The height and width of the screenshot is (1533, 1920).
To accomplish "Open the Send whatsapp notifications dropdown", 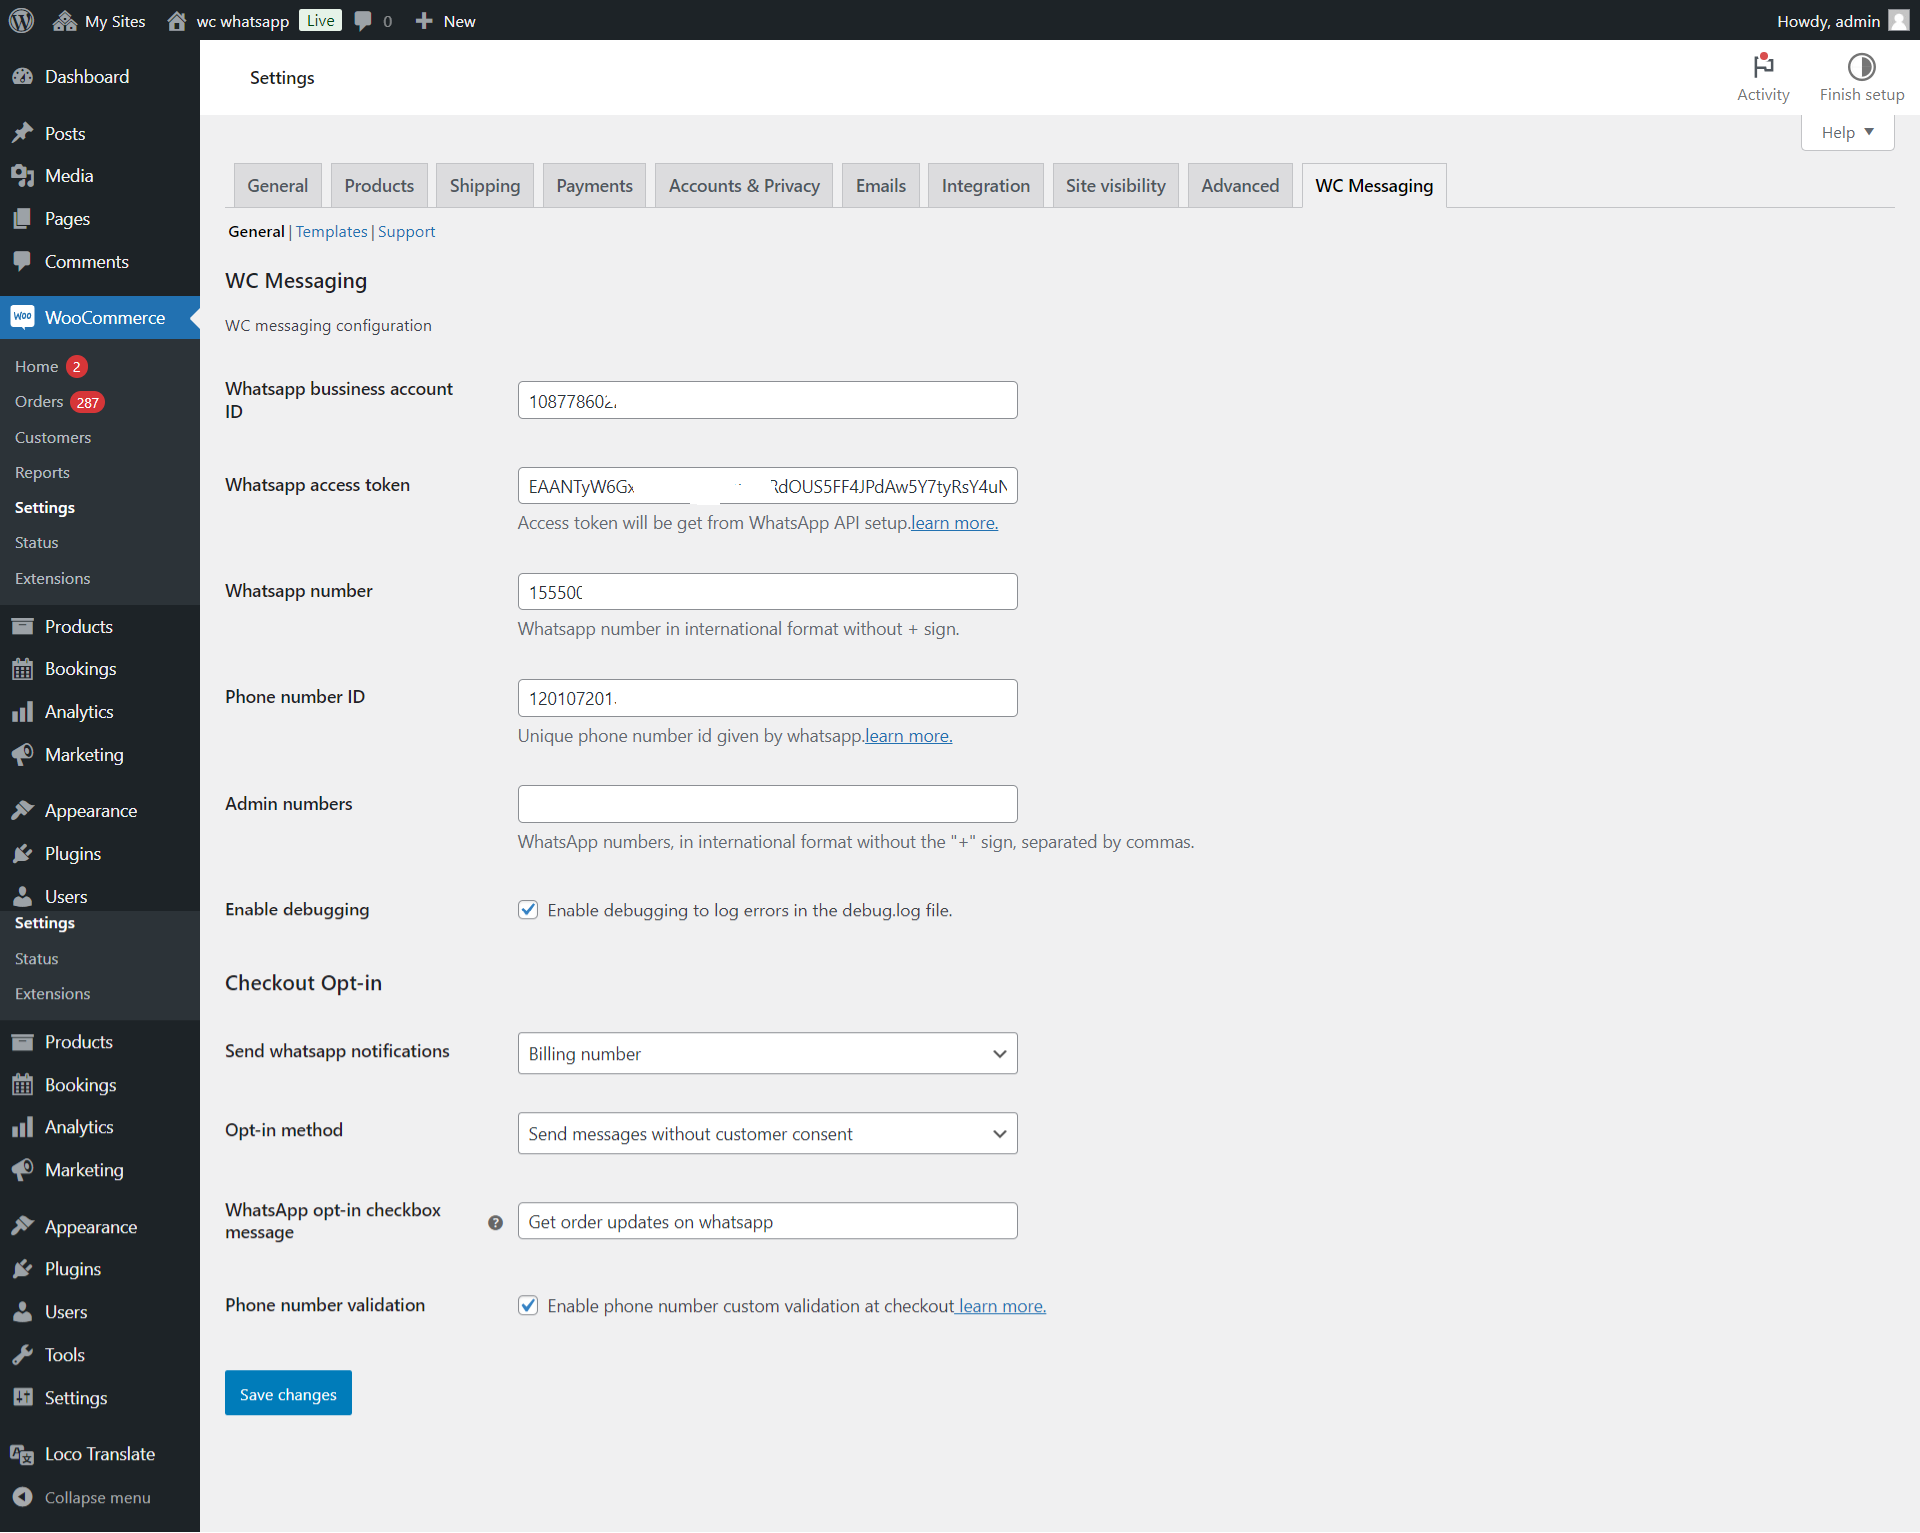I will click(767, 1054).
